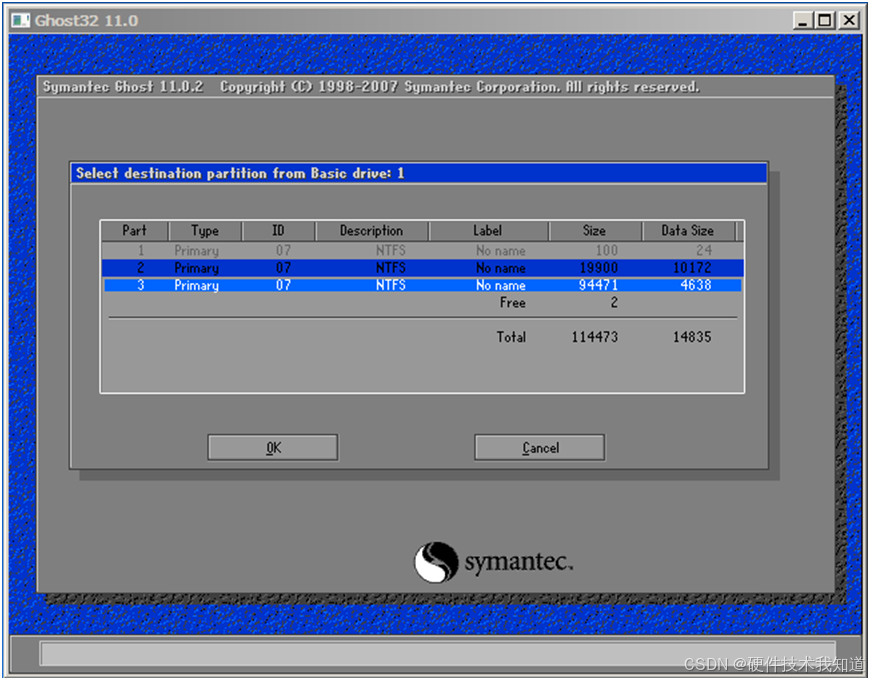
Task: Click the Total data size 14835
Action: [x=692, y=337]
